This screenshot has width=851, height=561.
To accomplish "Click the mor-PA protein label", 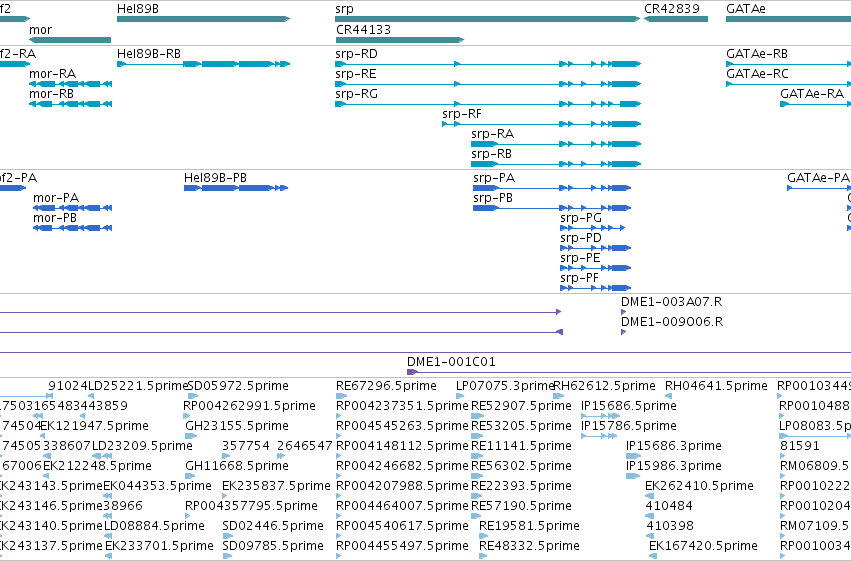I will (56, 198).
